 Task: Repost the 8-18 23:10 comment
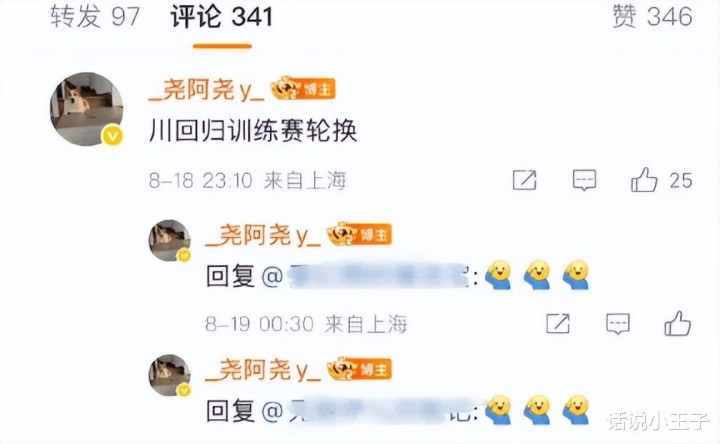coord(524,180)
